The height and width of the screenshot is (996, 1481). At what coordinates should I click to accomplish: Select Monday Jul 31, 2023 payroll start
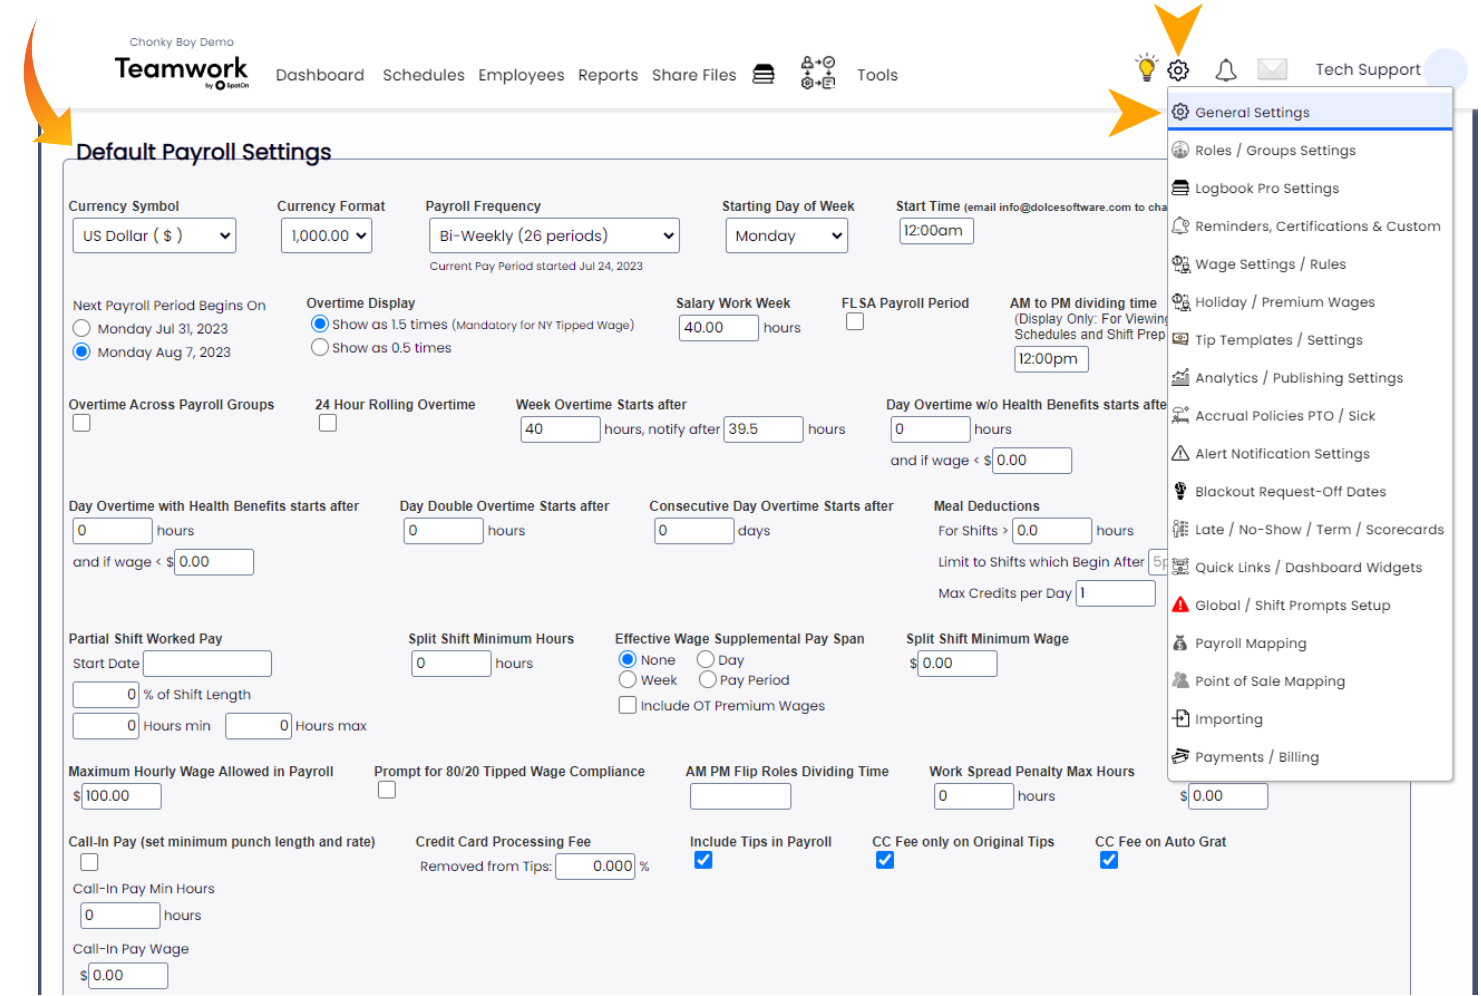click(x=82, y=329)
